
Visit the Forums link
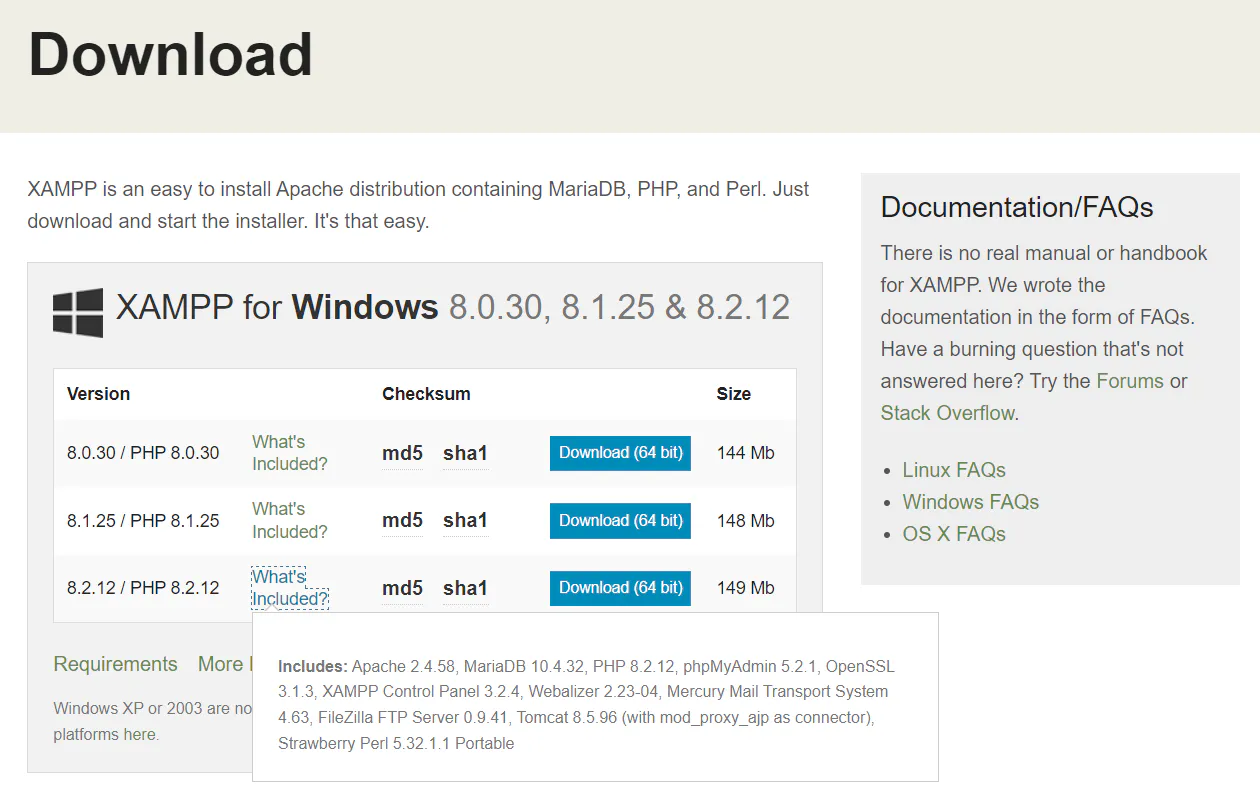(x=1130, y=381)
